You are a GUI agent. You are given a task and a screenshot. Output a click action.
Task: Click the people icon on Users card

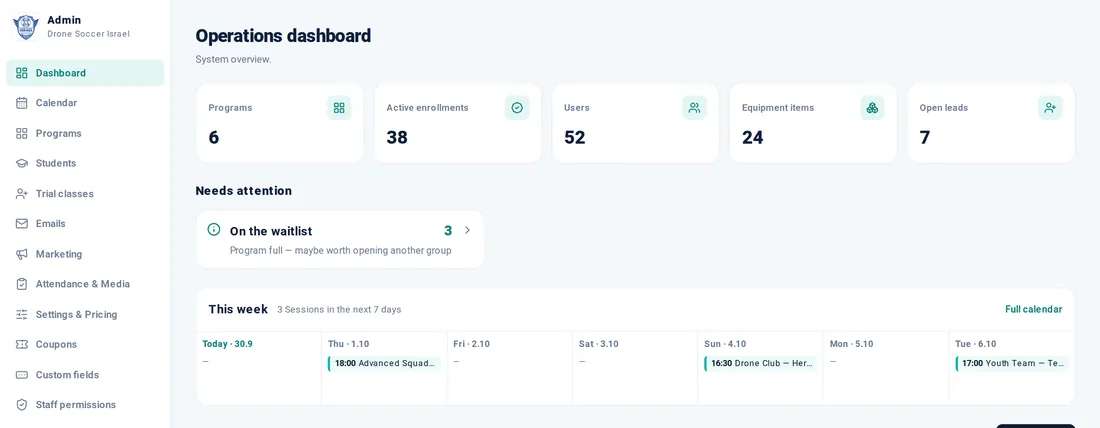pos(695,108)
